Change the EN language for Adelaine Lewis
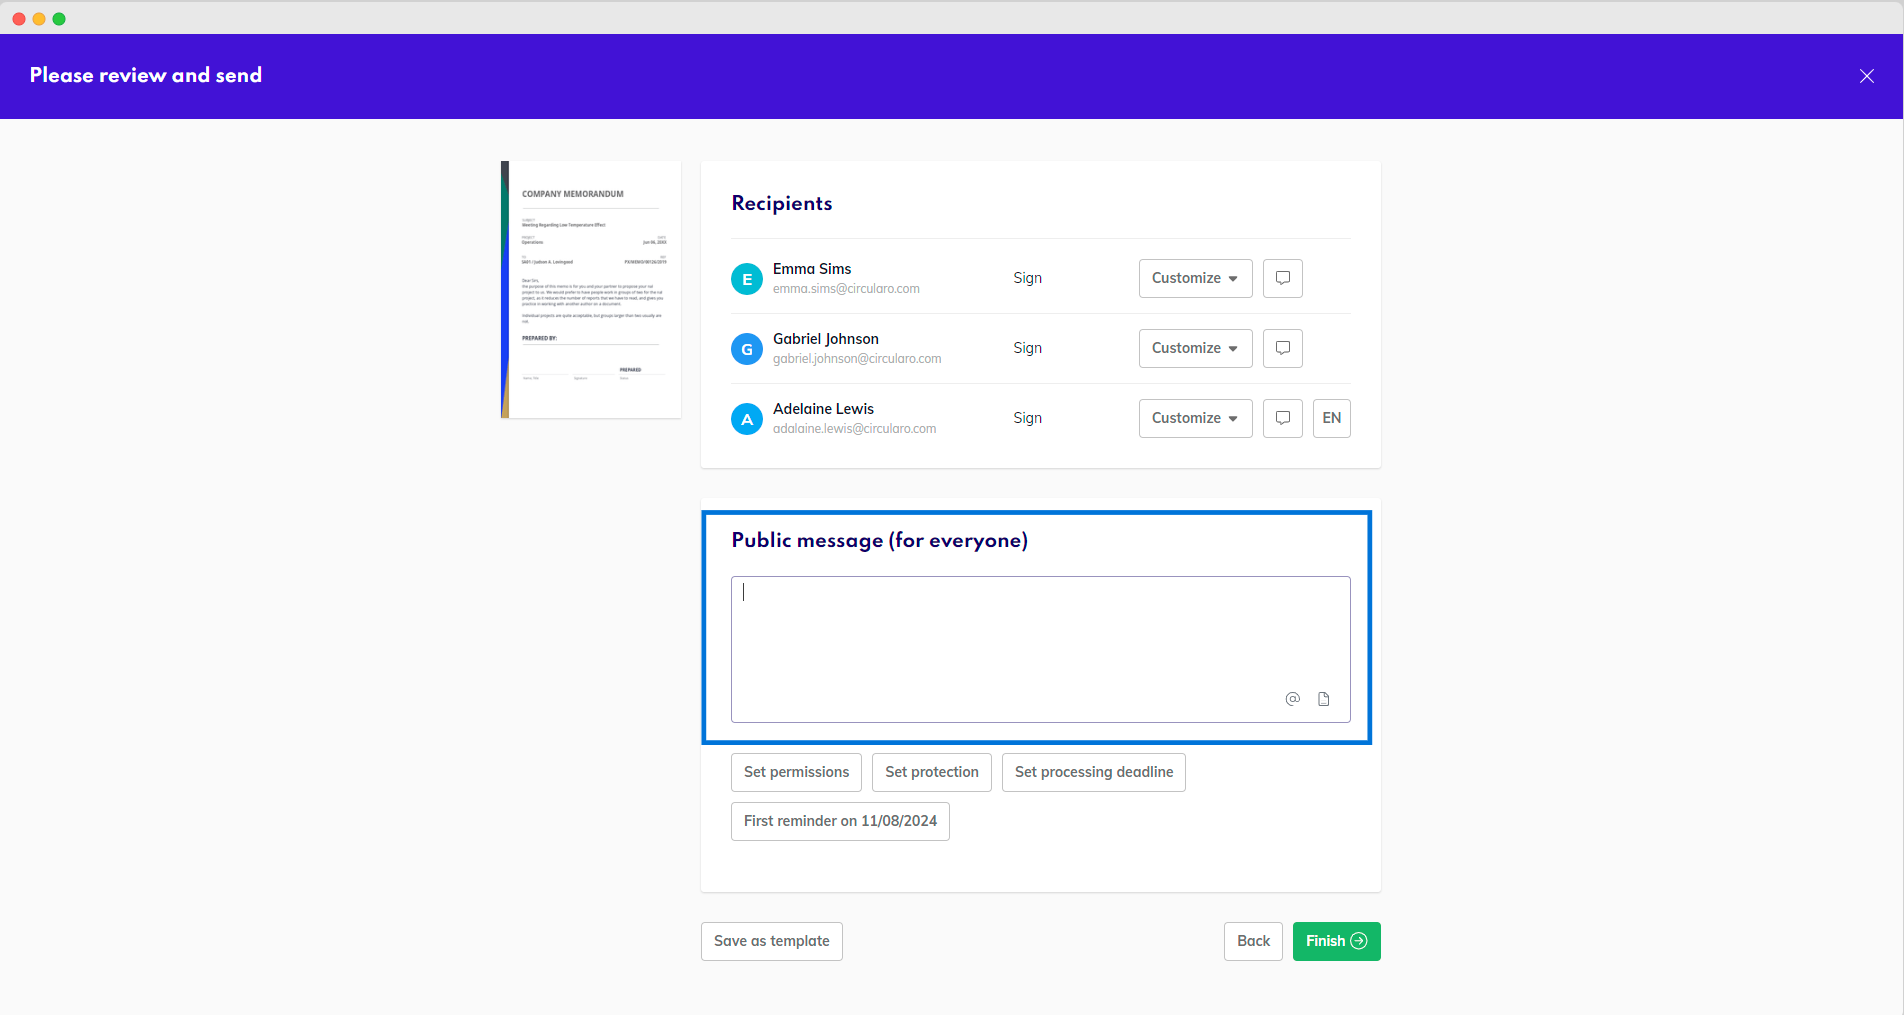The width and height of the screenshot is (1904, 1015). point(1331,418)
